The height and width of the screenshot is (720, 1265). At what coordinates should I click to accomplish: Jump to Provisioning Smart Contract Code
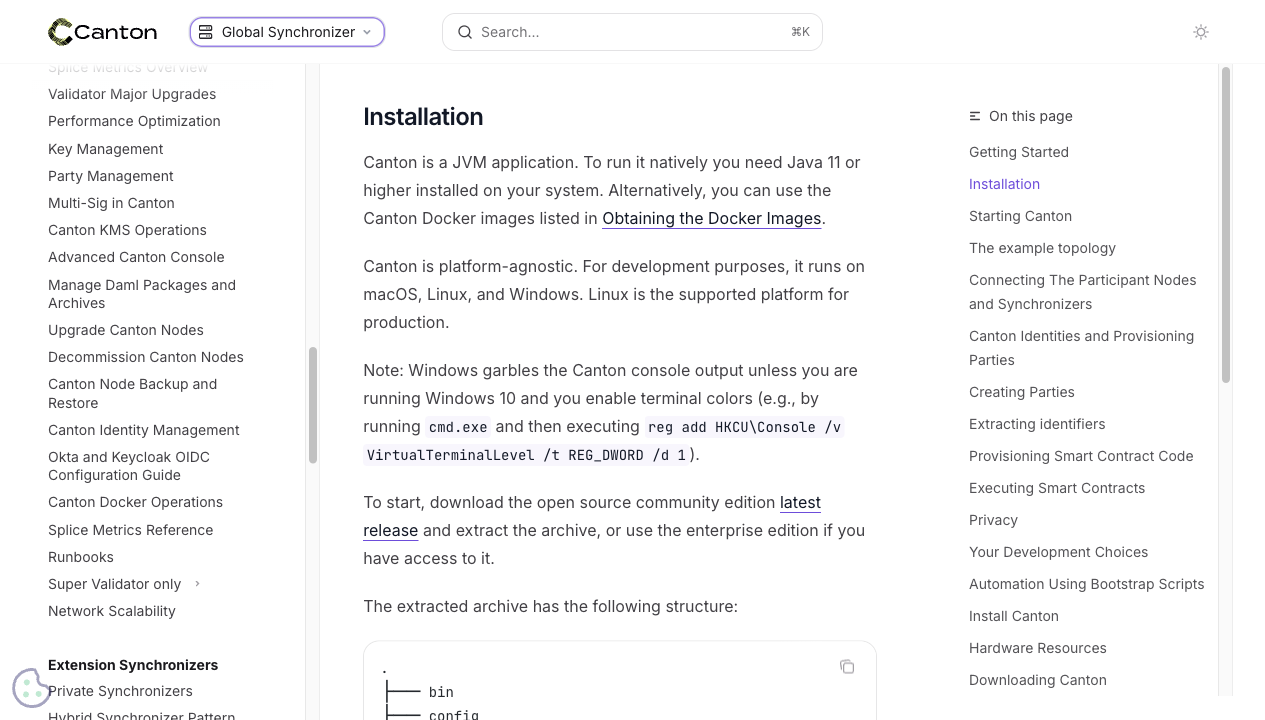pos(1081,456)
